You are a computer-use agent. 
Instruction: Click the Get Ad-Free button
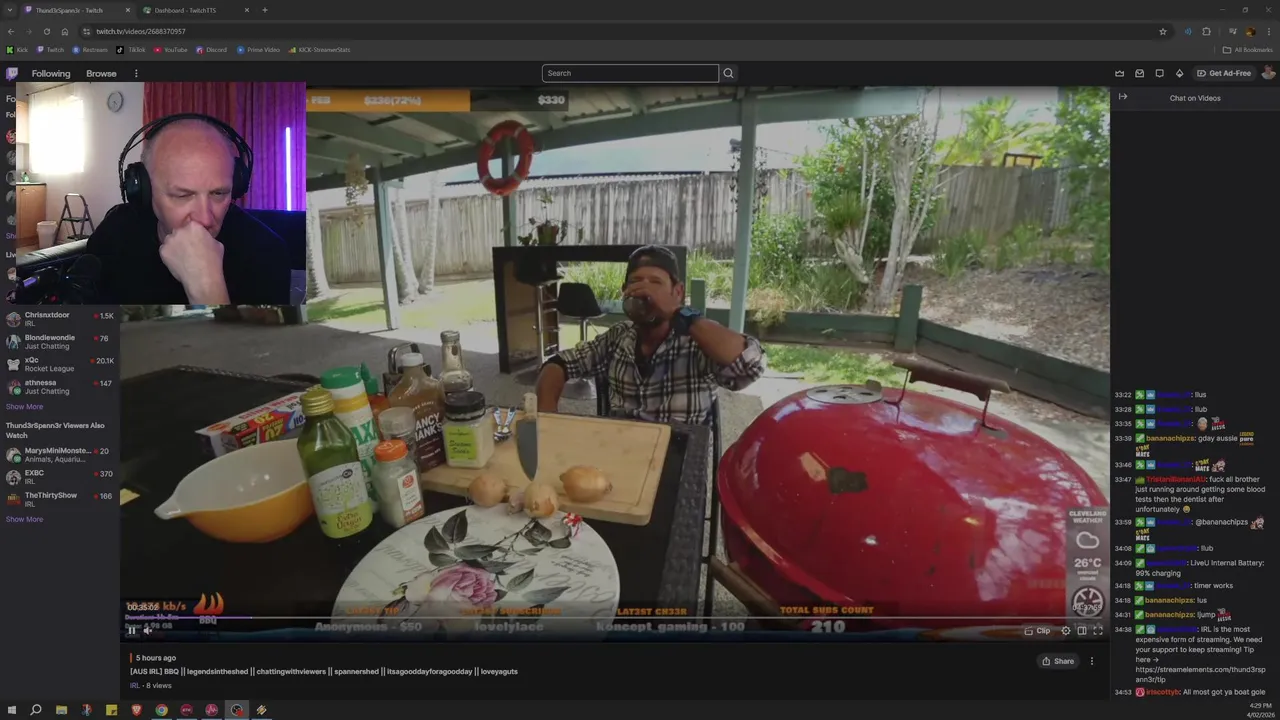point(1224,73)
